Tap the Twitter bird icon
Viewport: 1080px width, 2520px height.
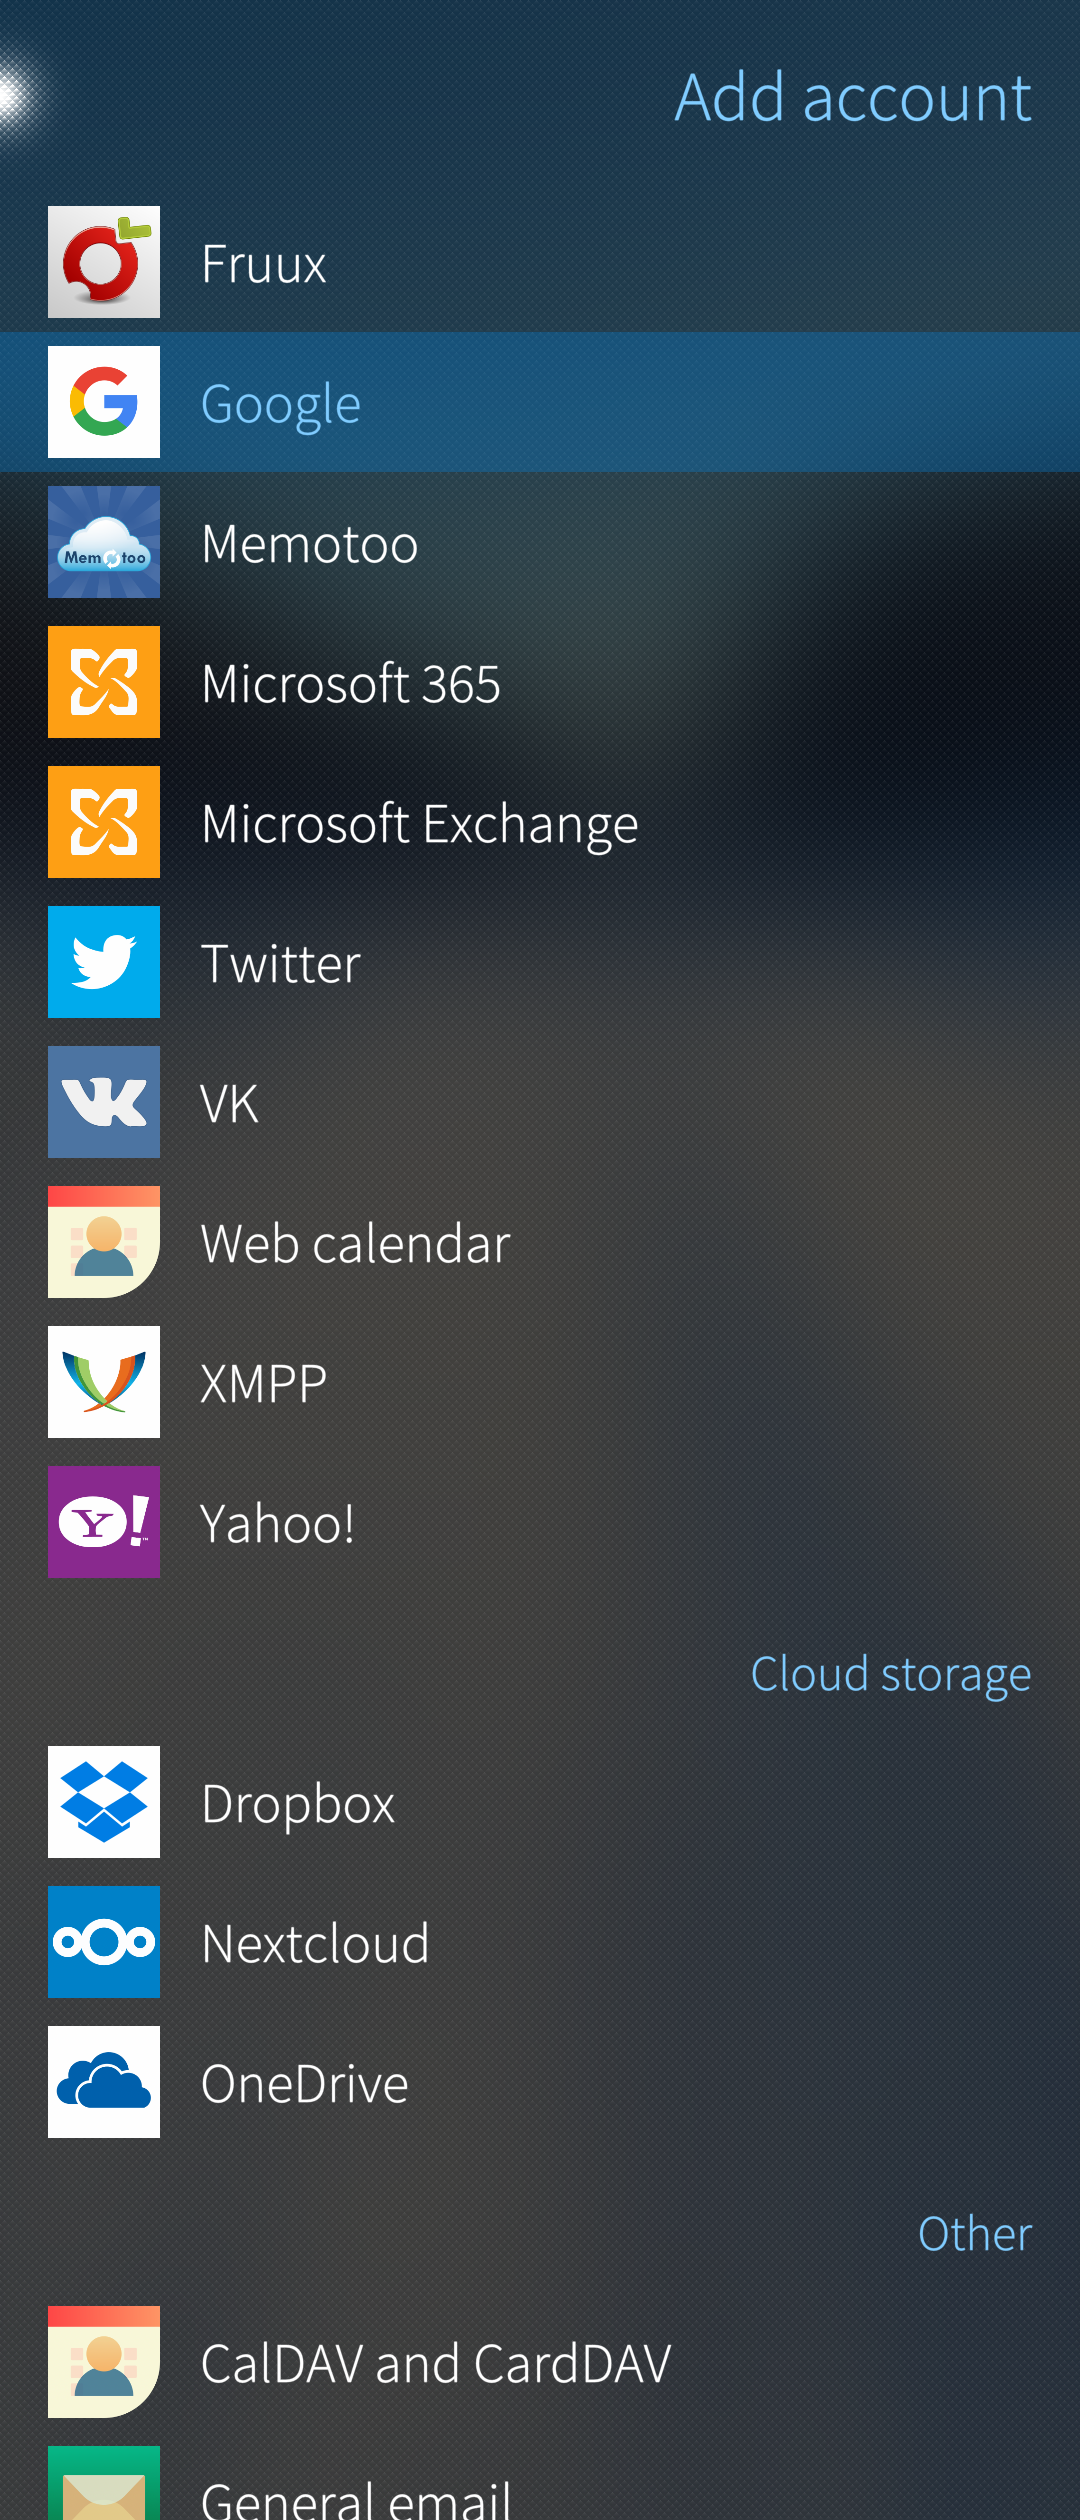click(104, 962)
